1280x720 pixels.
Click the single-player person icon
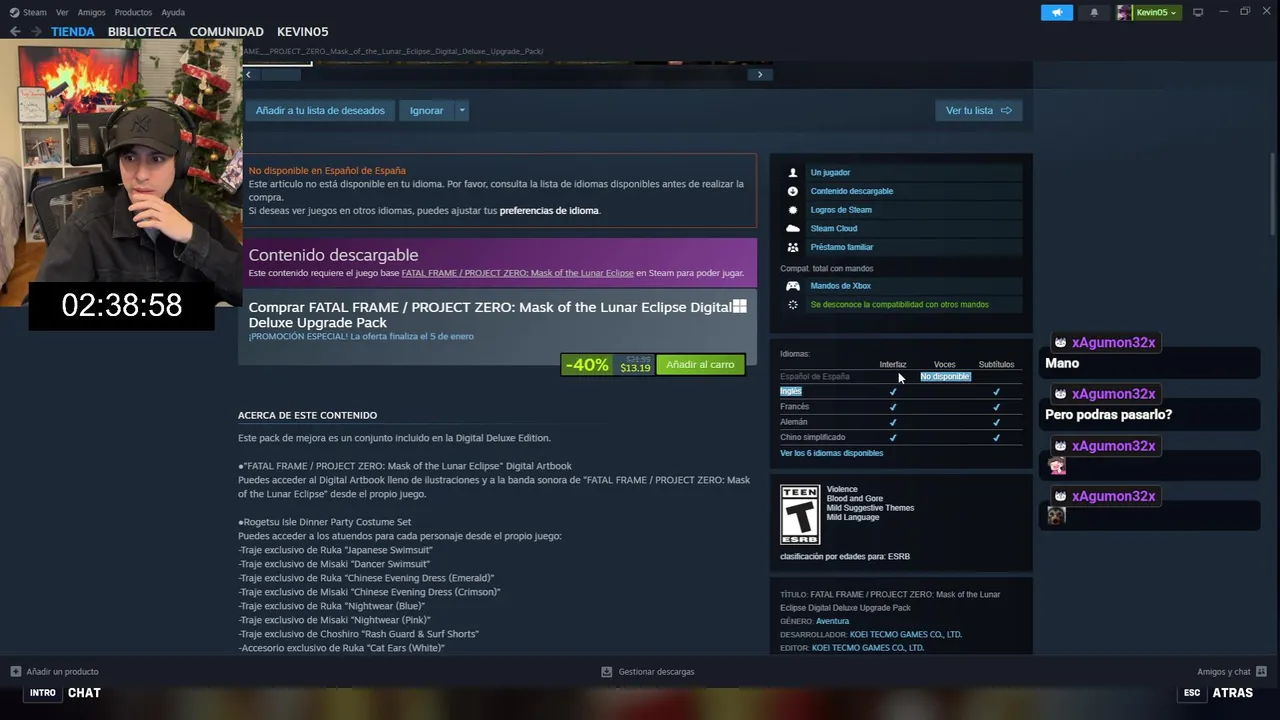(793, 172)
